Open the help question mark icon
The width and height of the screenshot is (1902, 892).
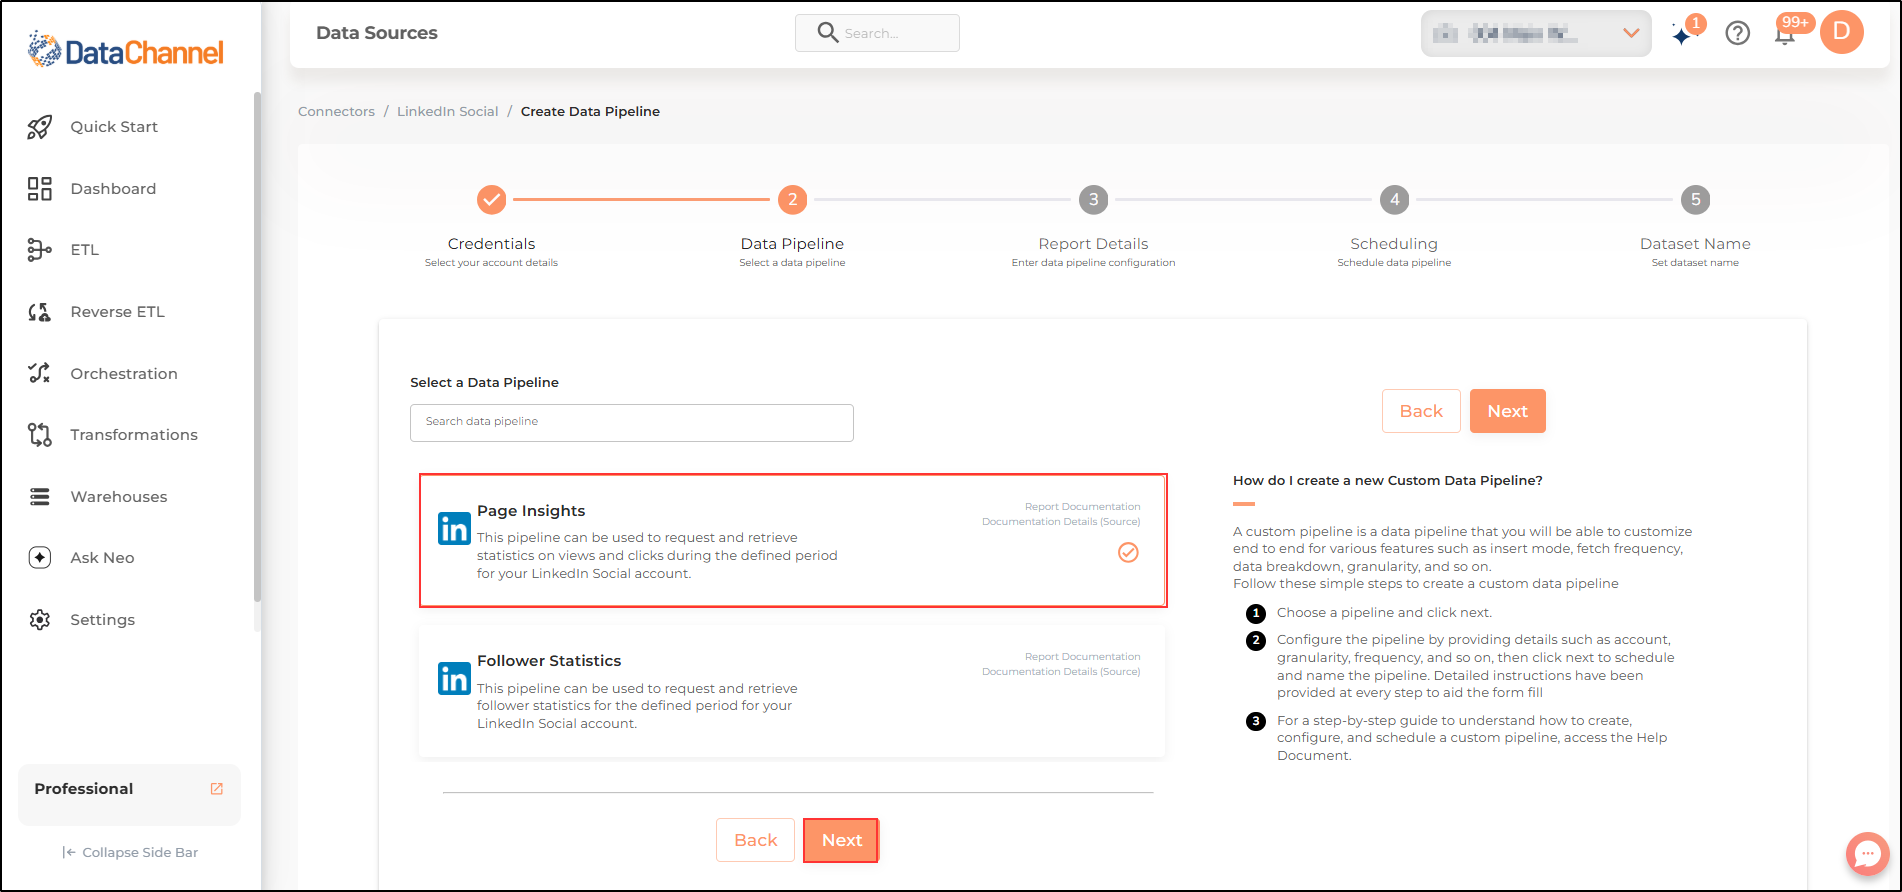tap(1738, 33)
